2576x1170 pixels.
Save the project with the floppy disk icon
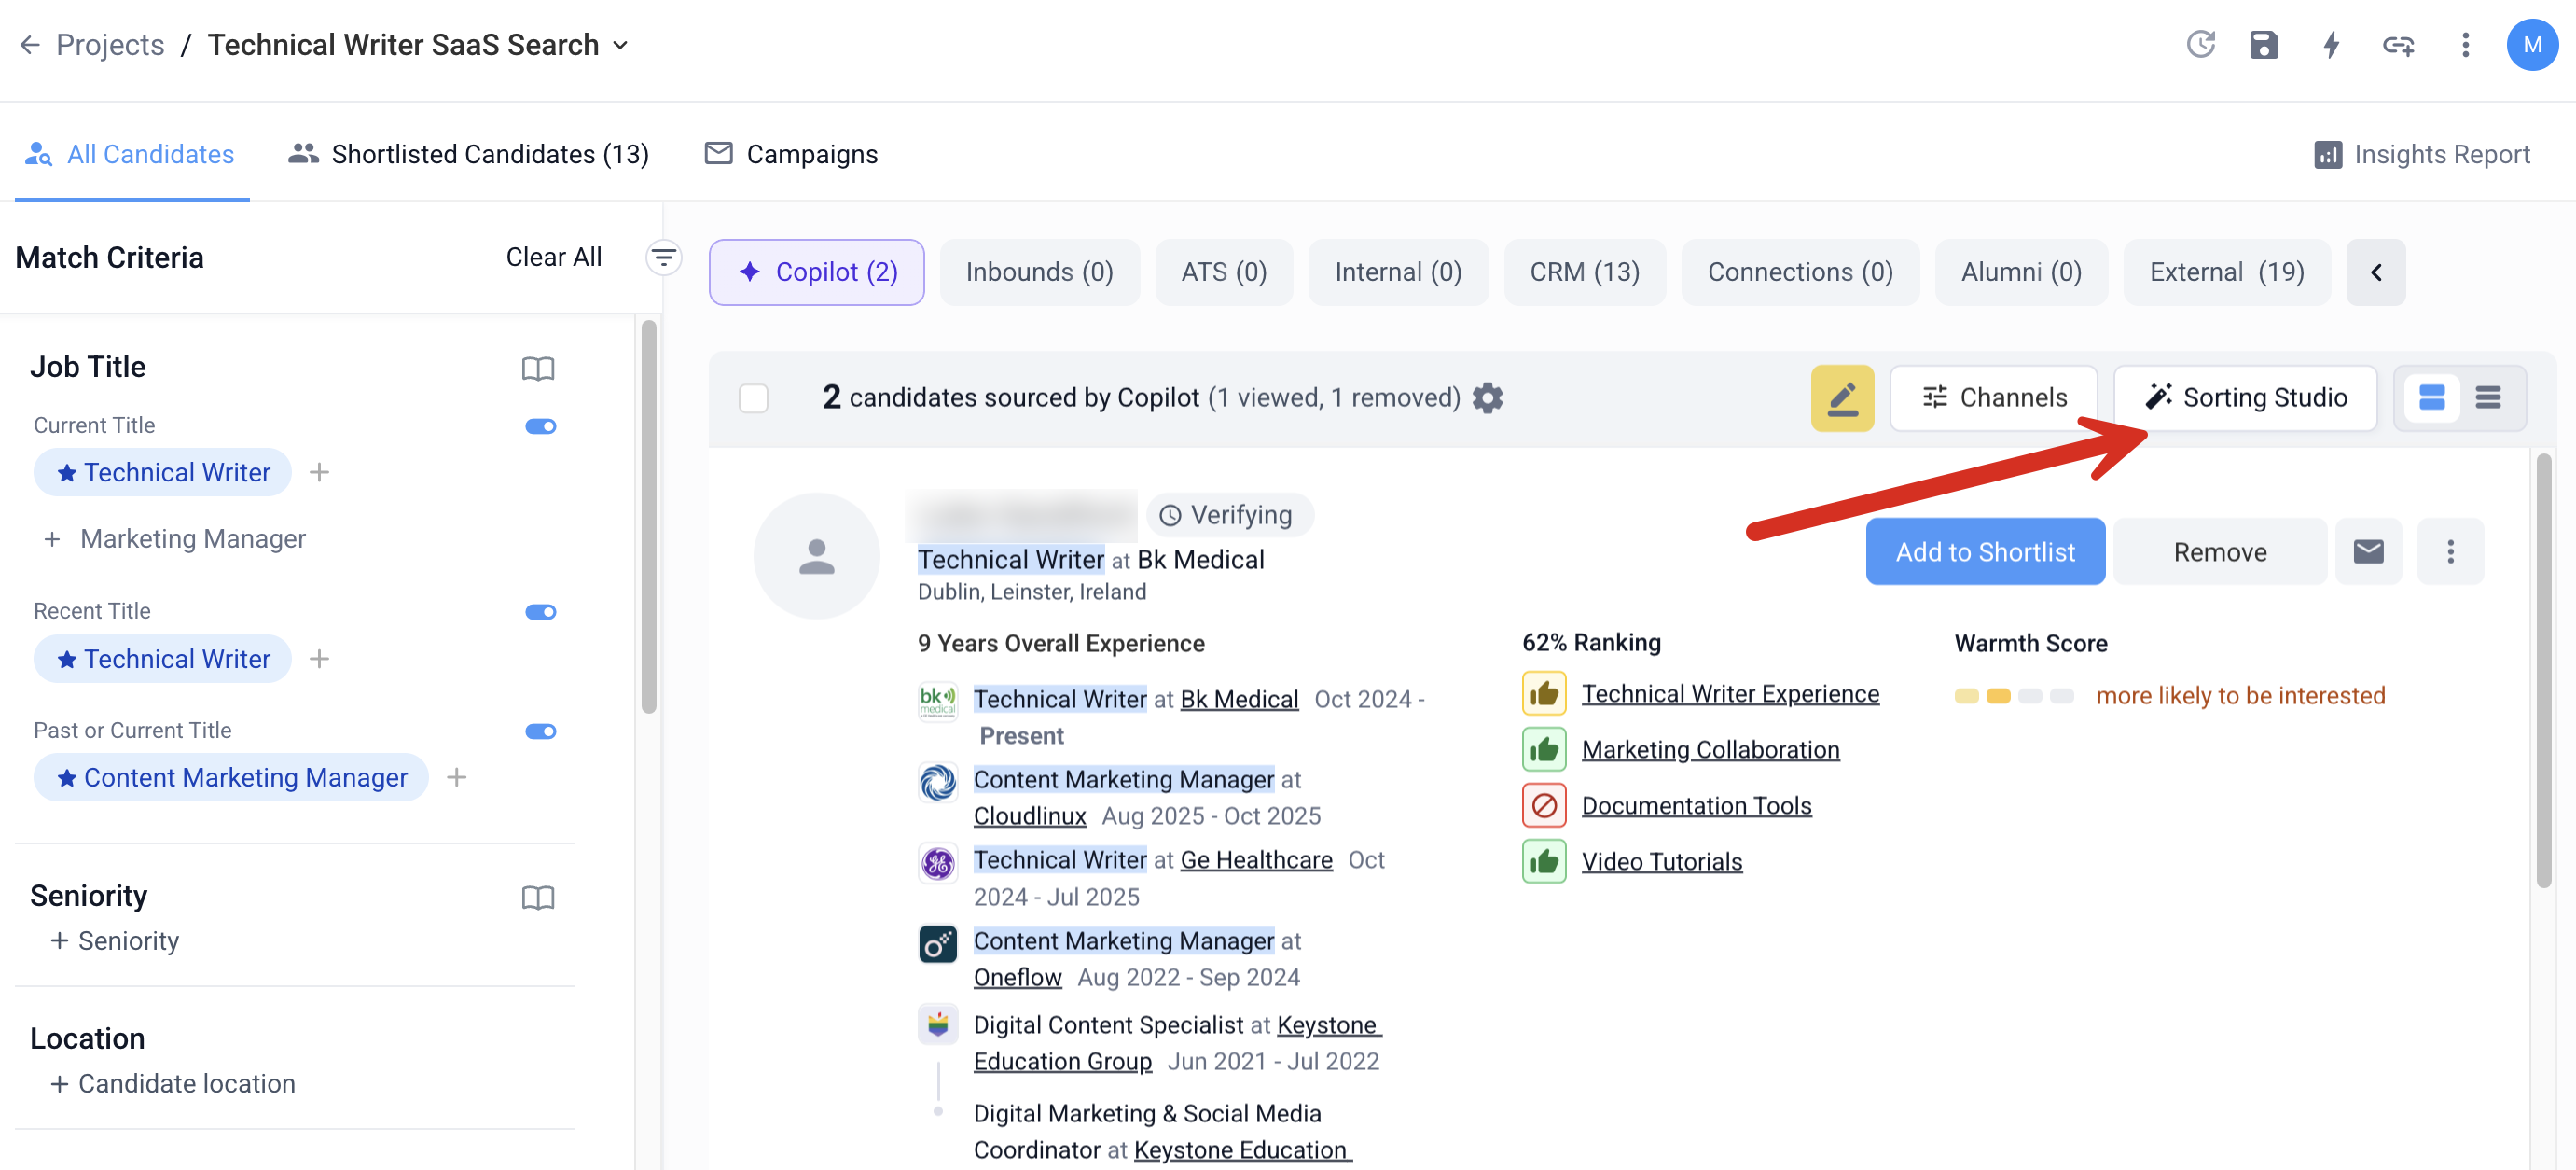pyautogui.click(x=2264, y=45)
